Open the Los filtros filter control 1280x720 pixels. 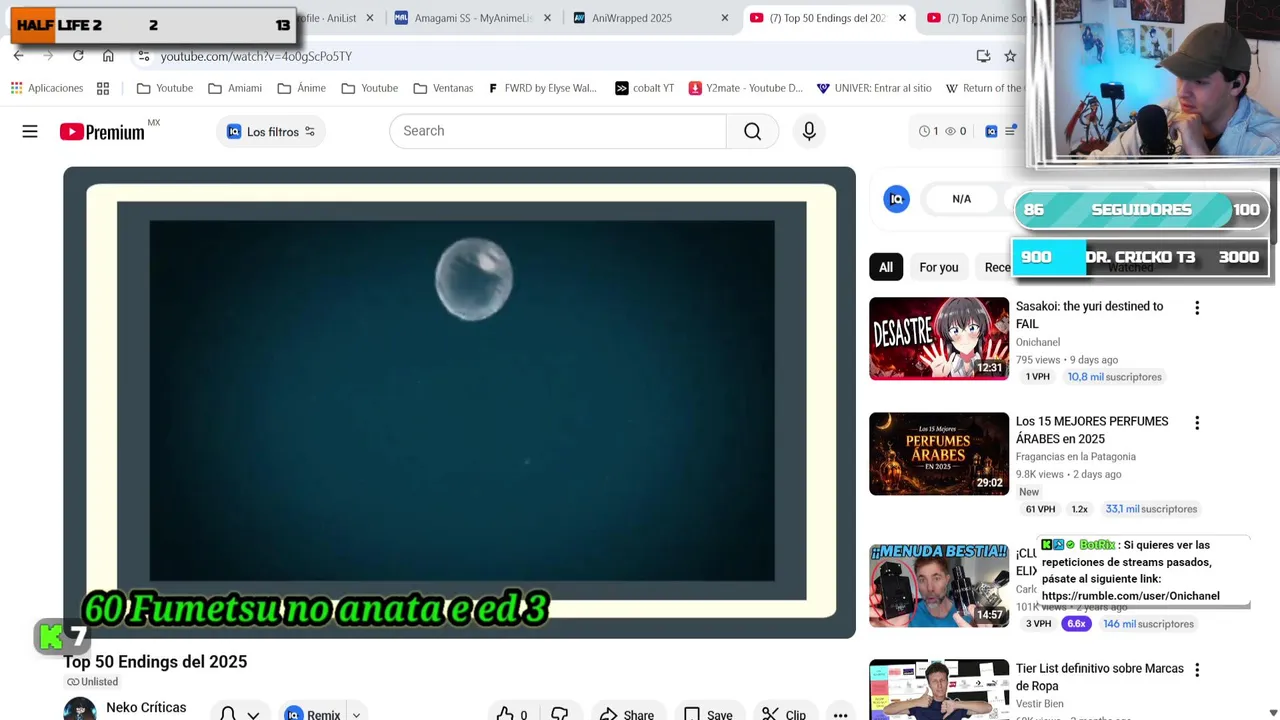point(271,131)
